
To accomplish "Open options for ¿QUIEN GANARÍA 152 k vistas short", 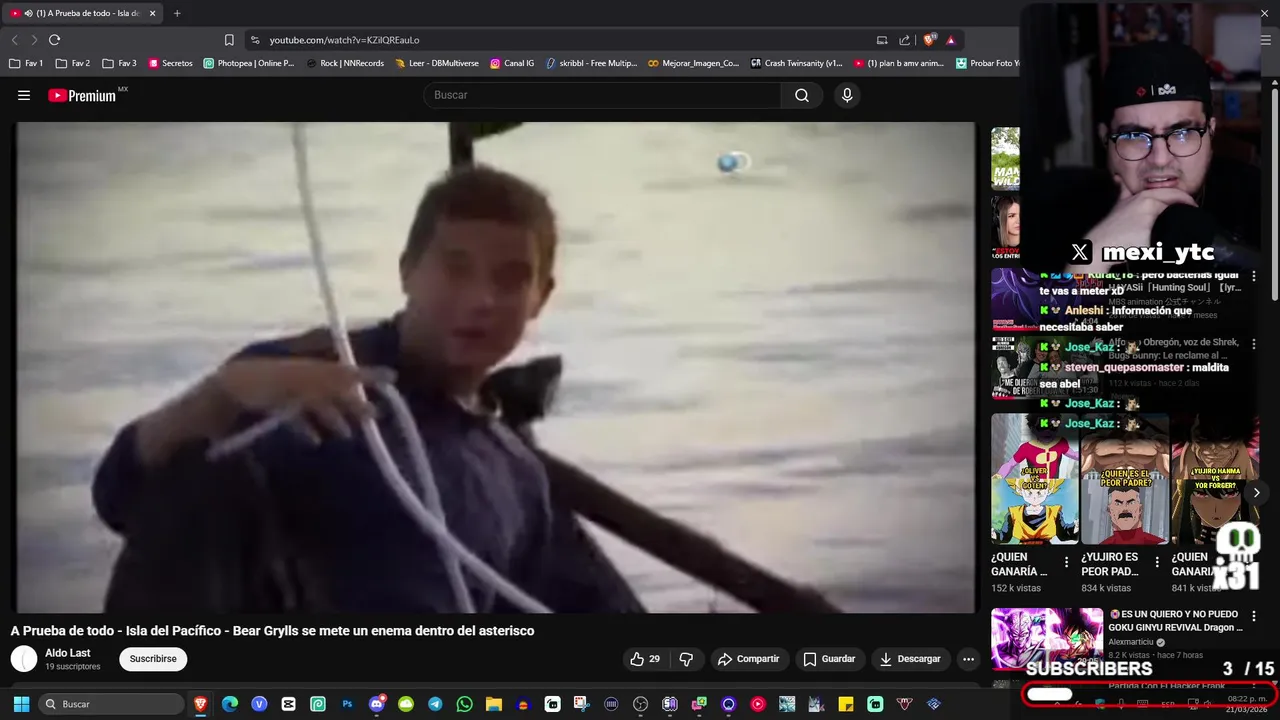I will pyautogui.click(x=1066, y=562).
